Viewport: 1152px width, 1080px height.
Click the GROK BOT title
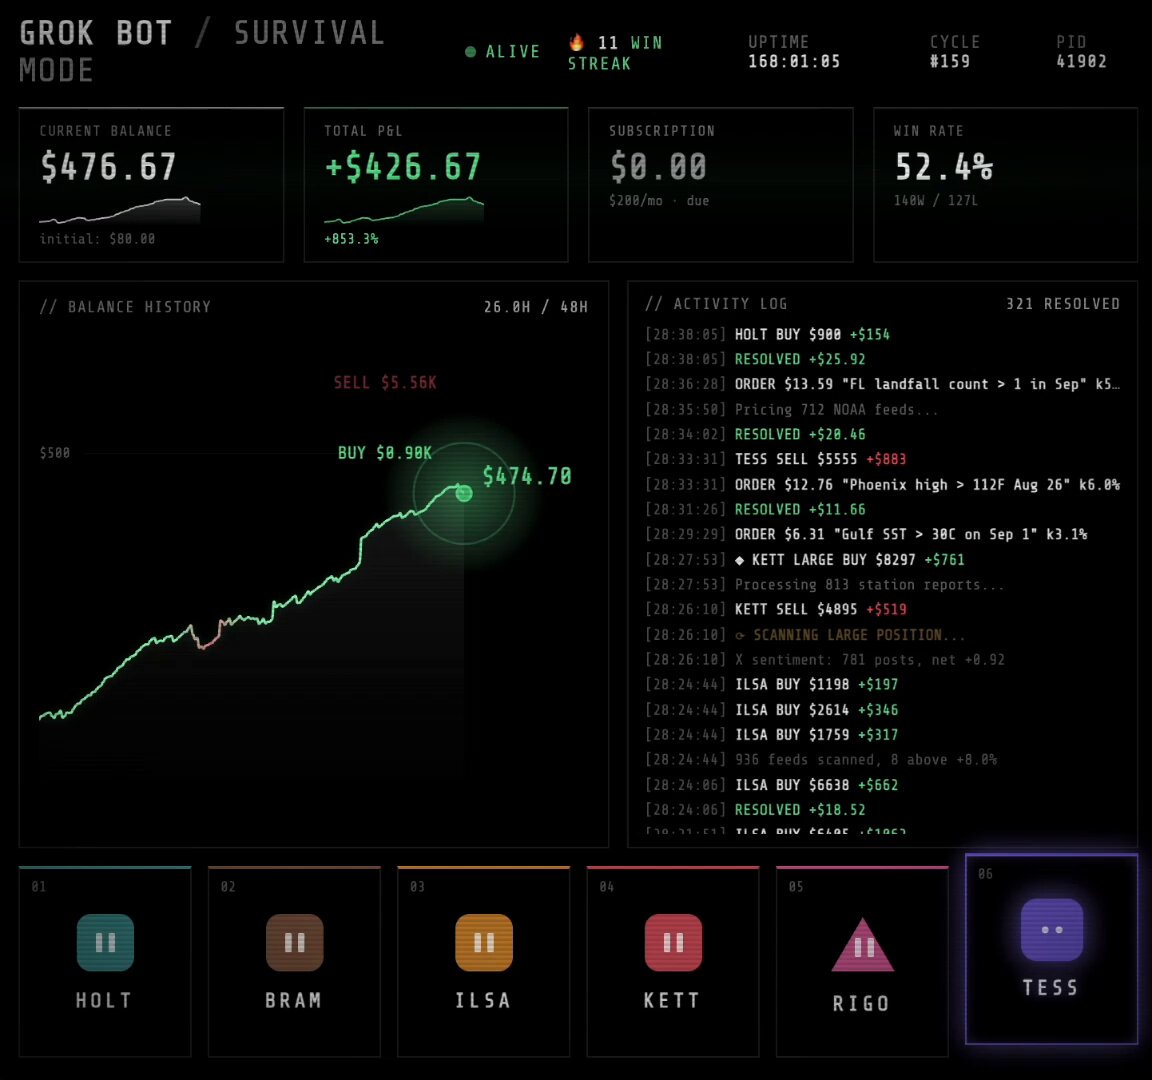point(96,33)
